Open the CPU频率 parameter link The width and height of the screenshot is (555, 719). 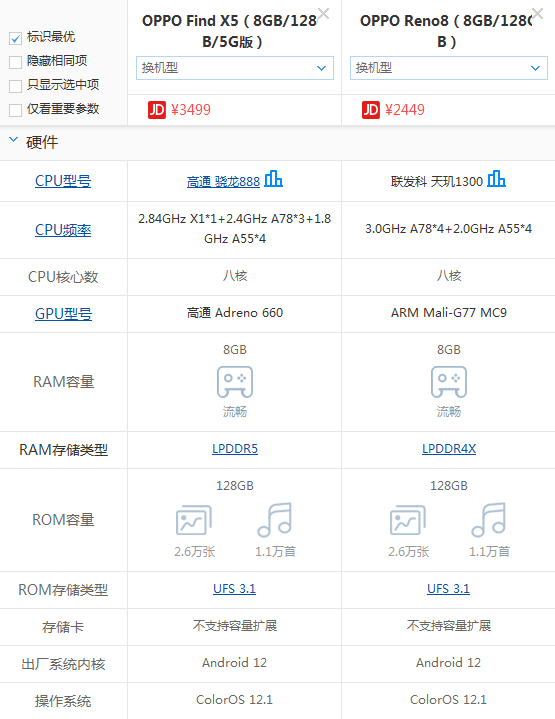coord(63,230)
